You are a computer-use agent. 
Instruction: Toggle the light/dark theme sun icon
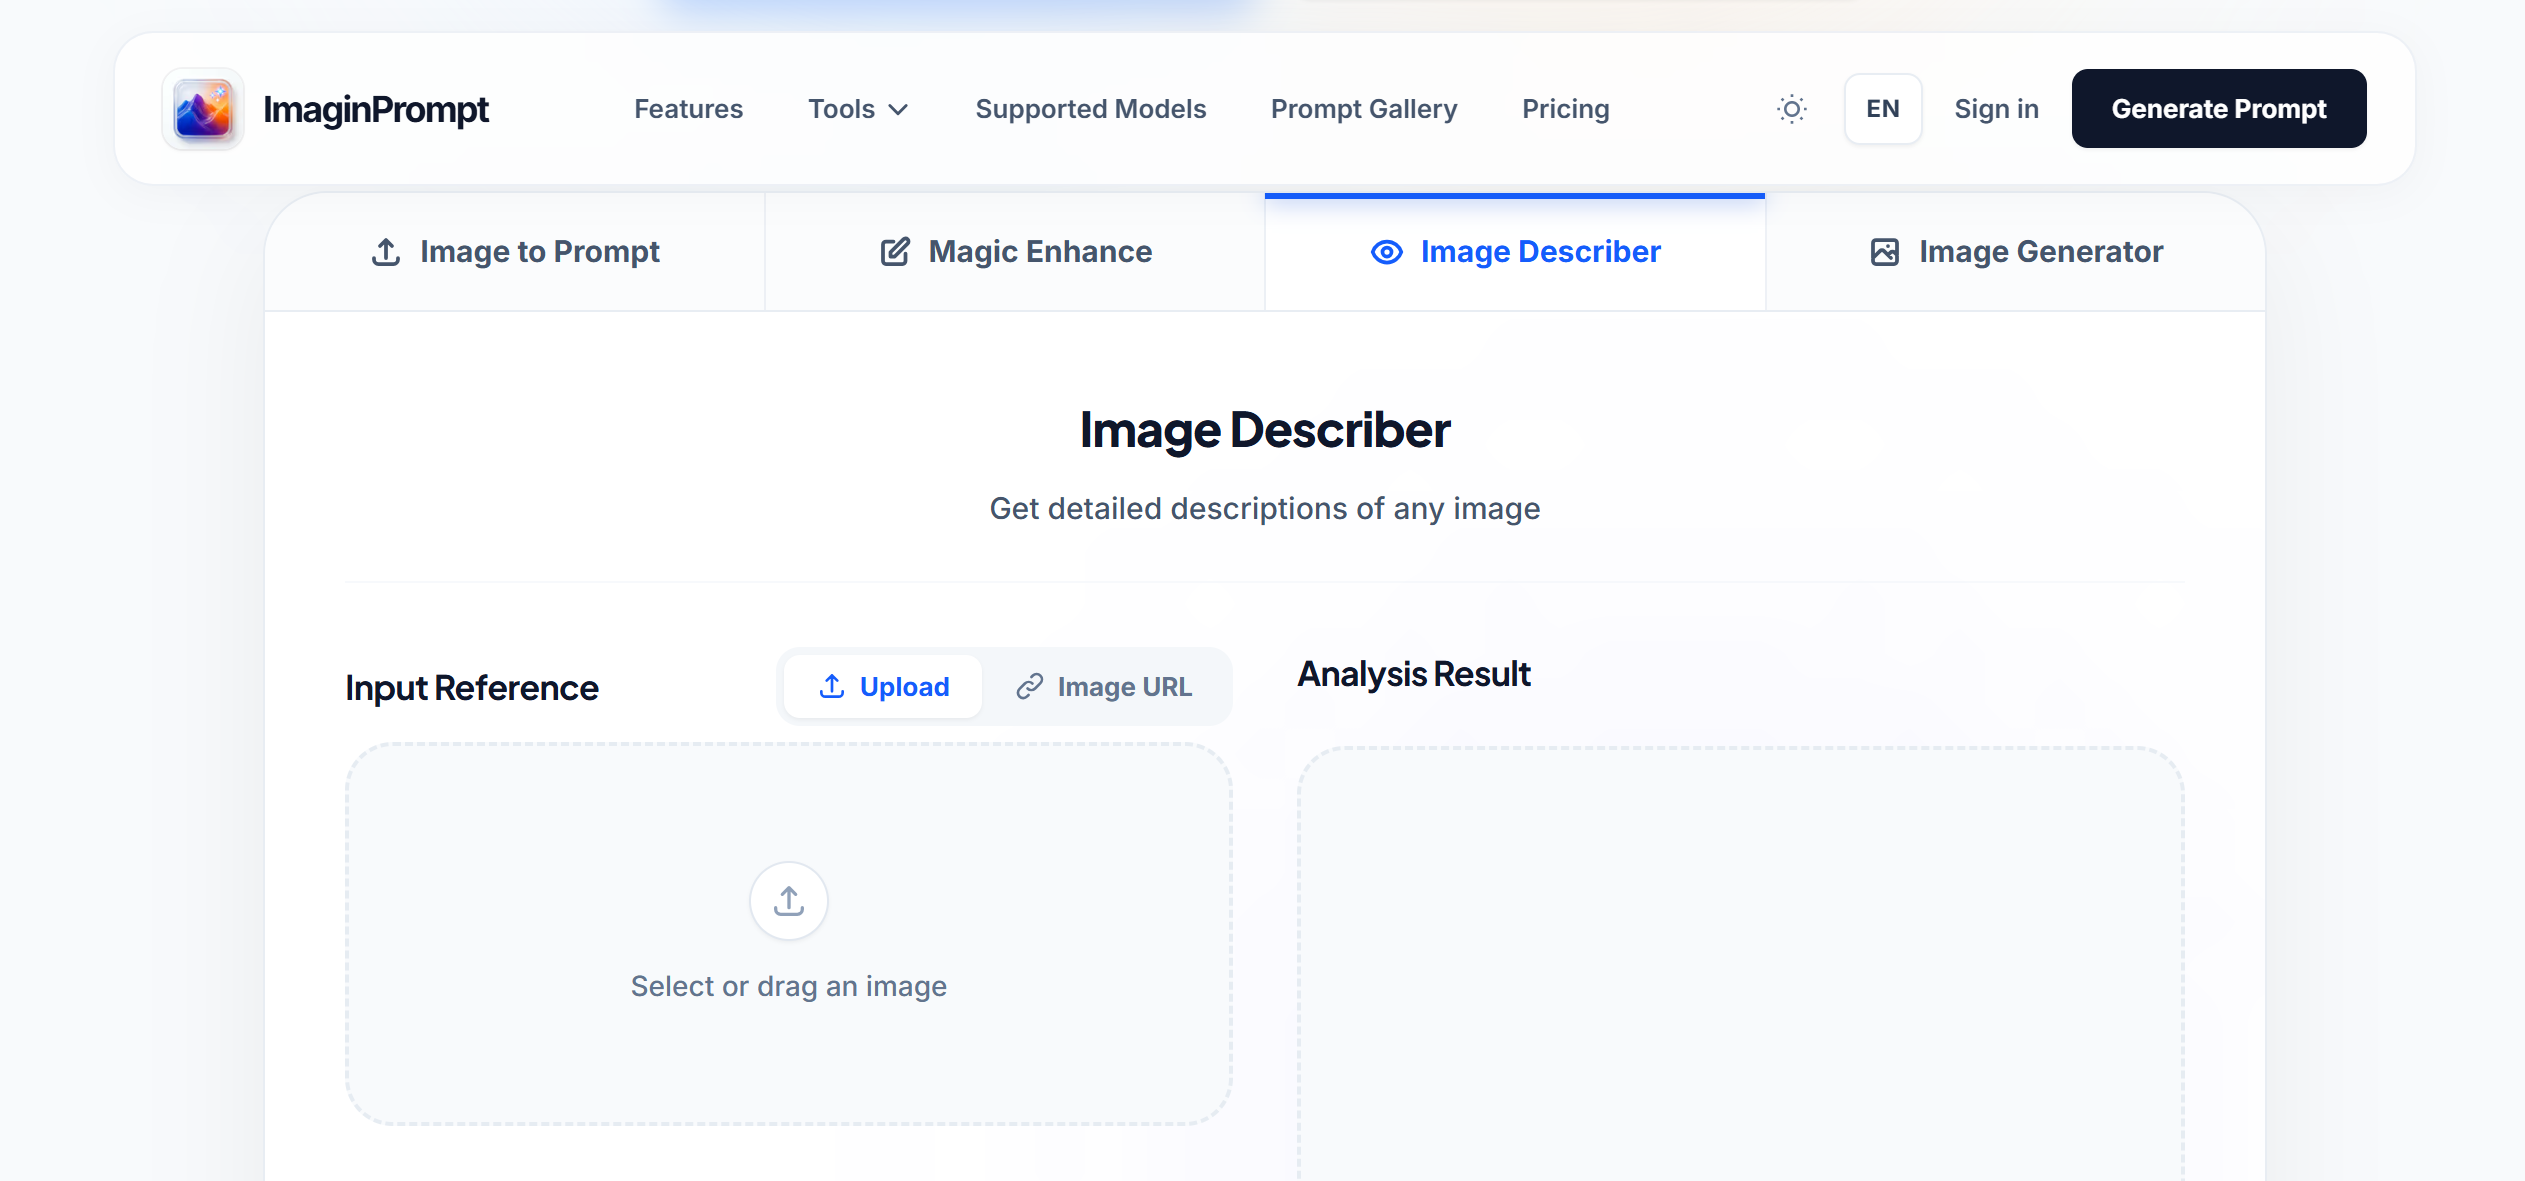click(x=1791, y=109)
